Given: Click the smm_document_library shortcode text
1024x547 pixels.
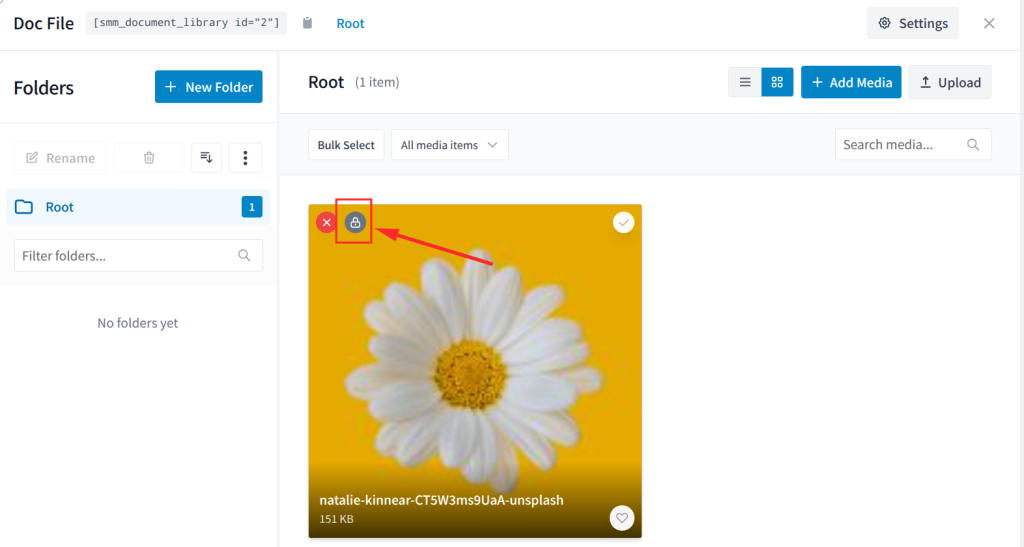Looking at the screenshot, I should pyautogui.click(x=186, y=22).
